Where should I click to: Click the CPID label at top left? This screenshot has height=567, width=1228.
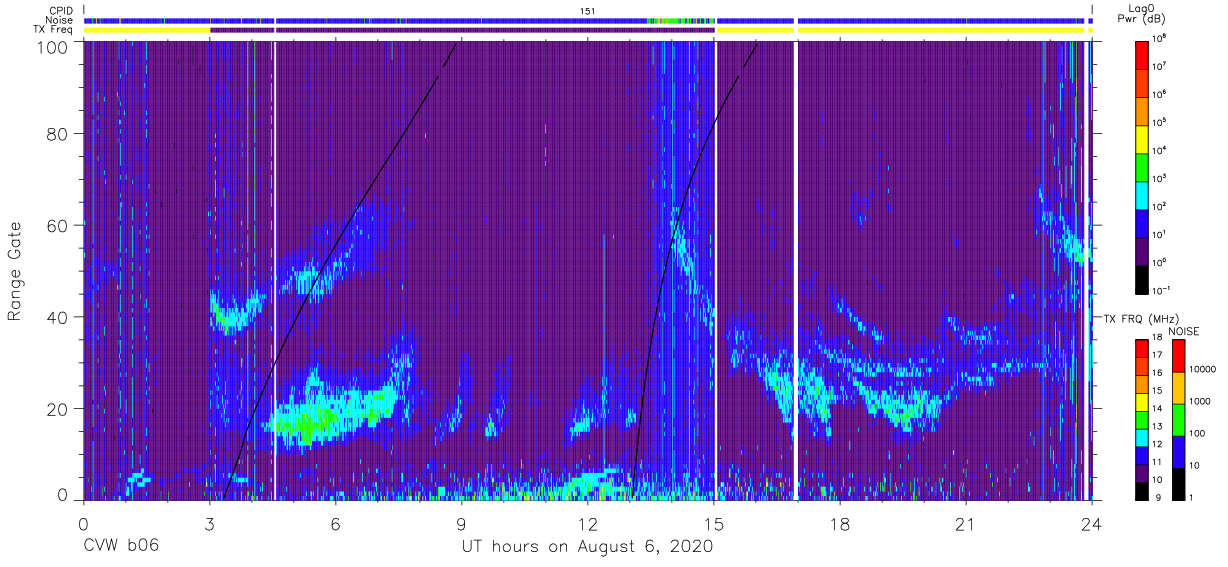point(61,10)
